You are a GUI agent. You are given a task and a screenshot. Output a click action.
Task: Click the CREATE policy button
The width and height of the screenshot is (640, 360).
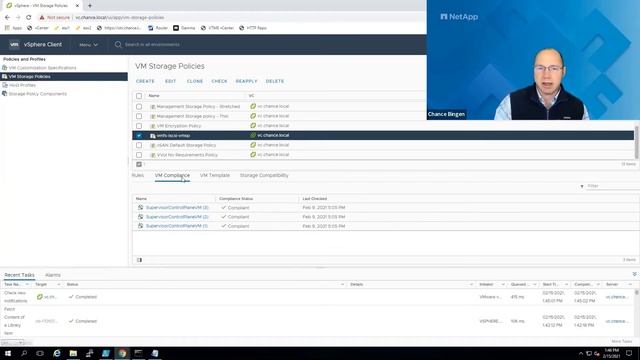pyautogui.click(x=145, y=81)
